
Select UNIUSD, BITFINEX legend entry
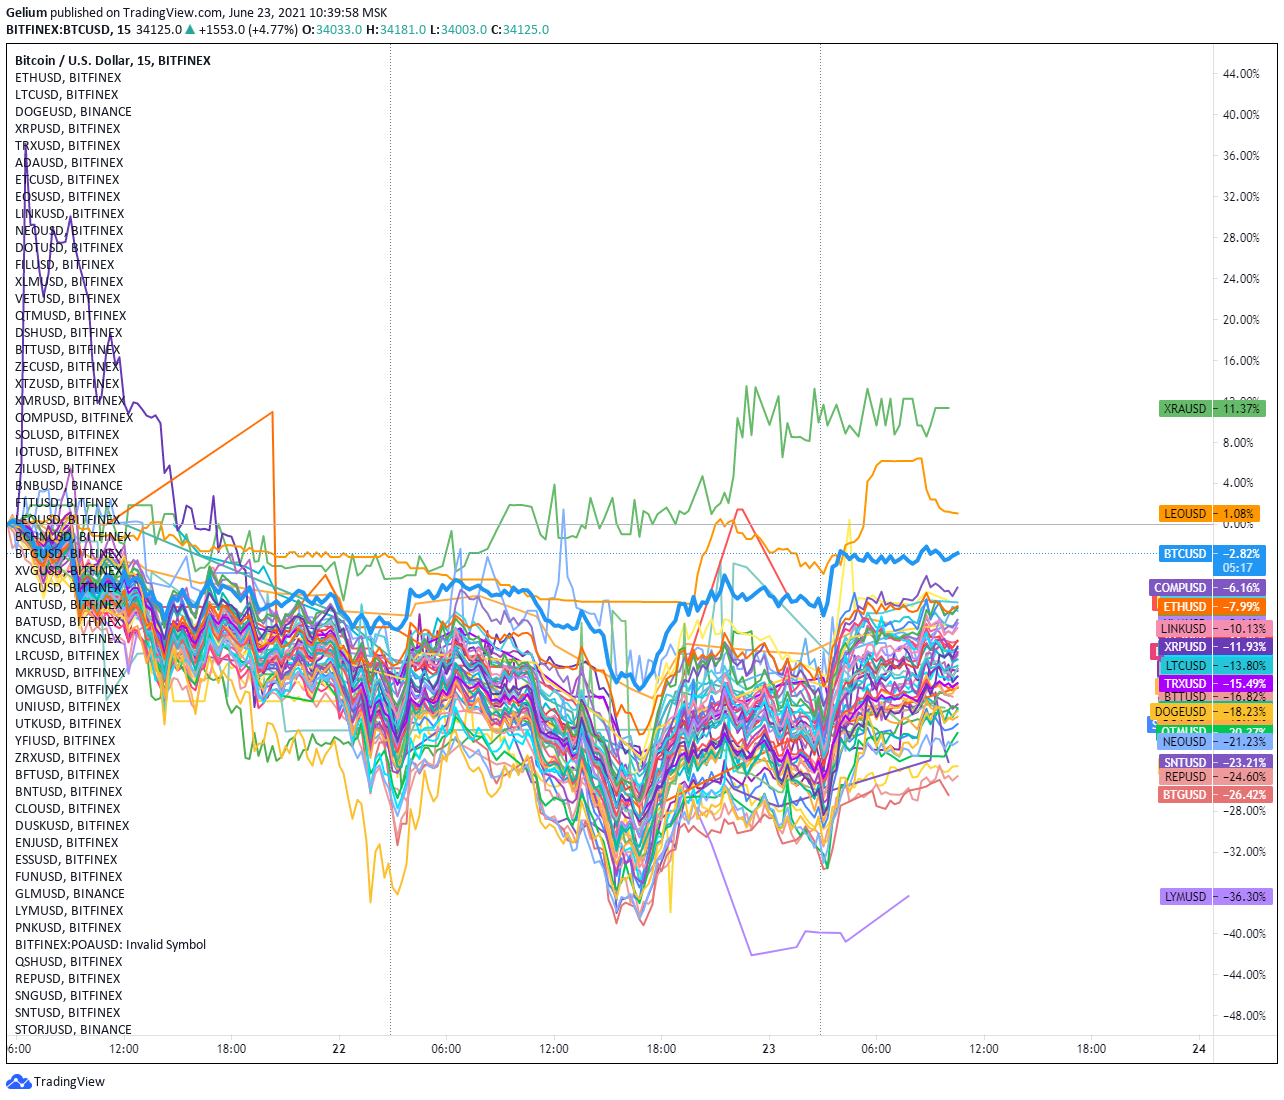tap(68, 706)
